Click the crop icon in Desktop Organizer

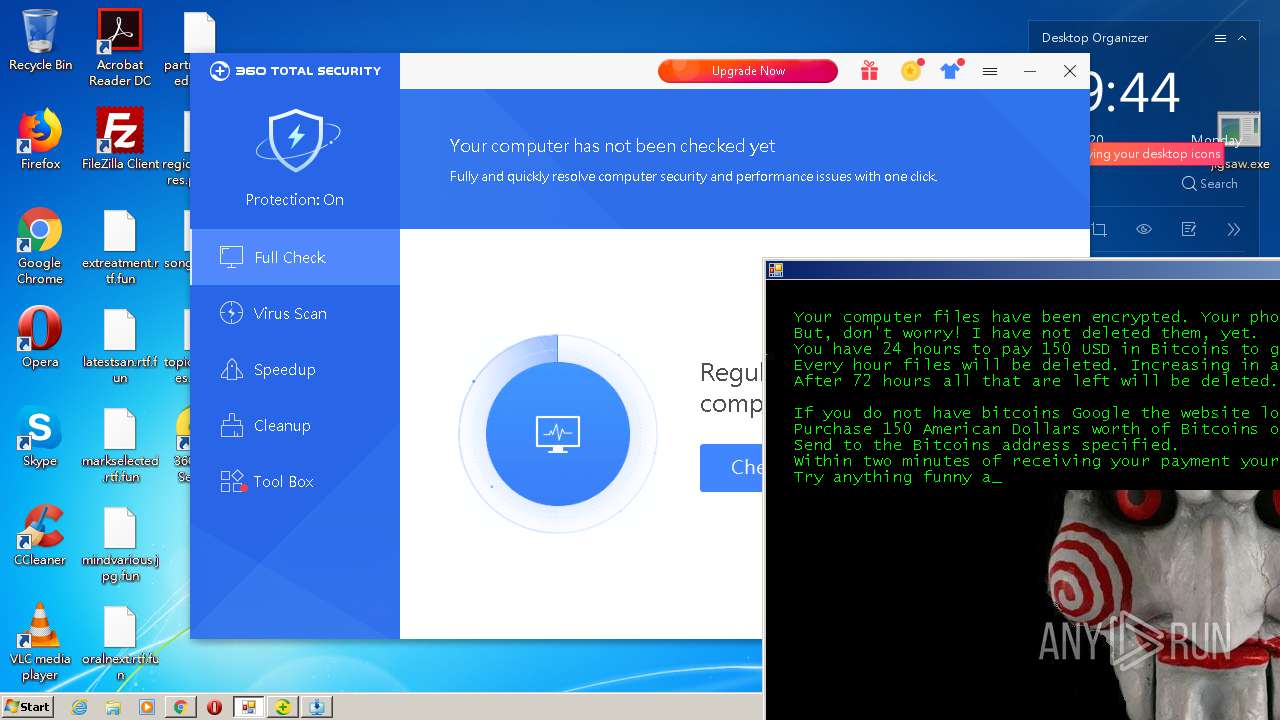coord(1099,229)
